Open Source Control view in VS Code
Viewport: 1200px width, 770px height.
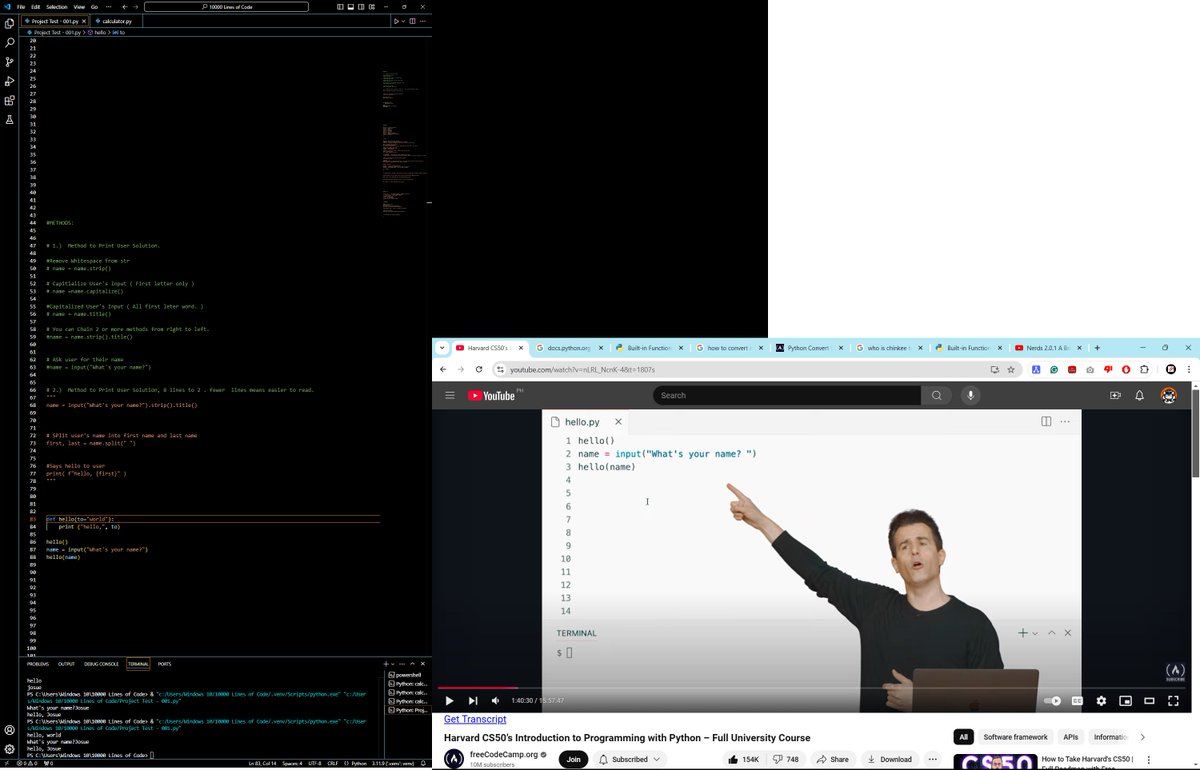10,62
